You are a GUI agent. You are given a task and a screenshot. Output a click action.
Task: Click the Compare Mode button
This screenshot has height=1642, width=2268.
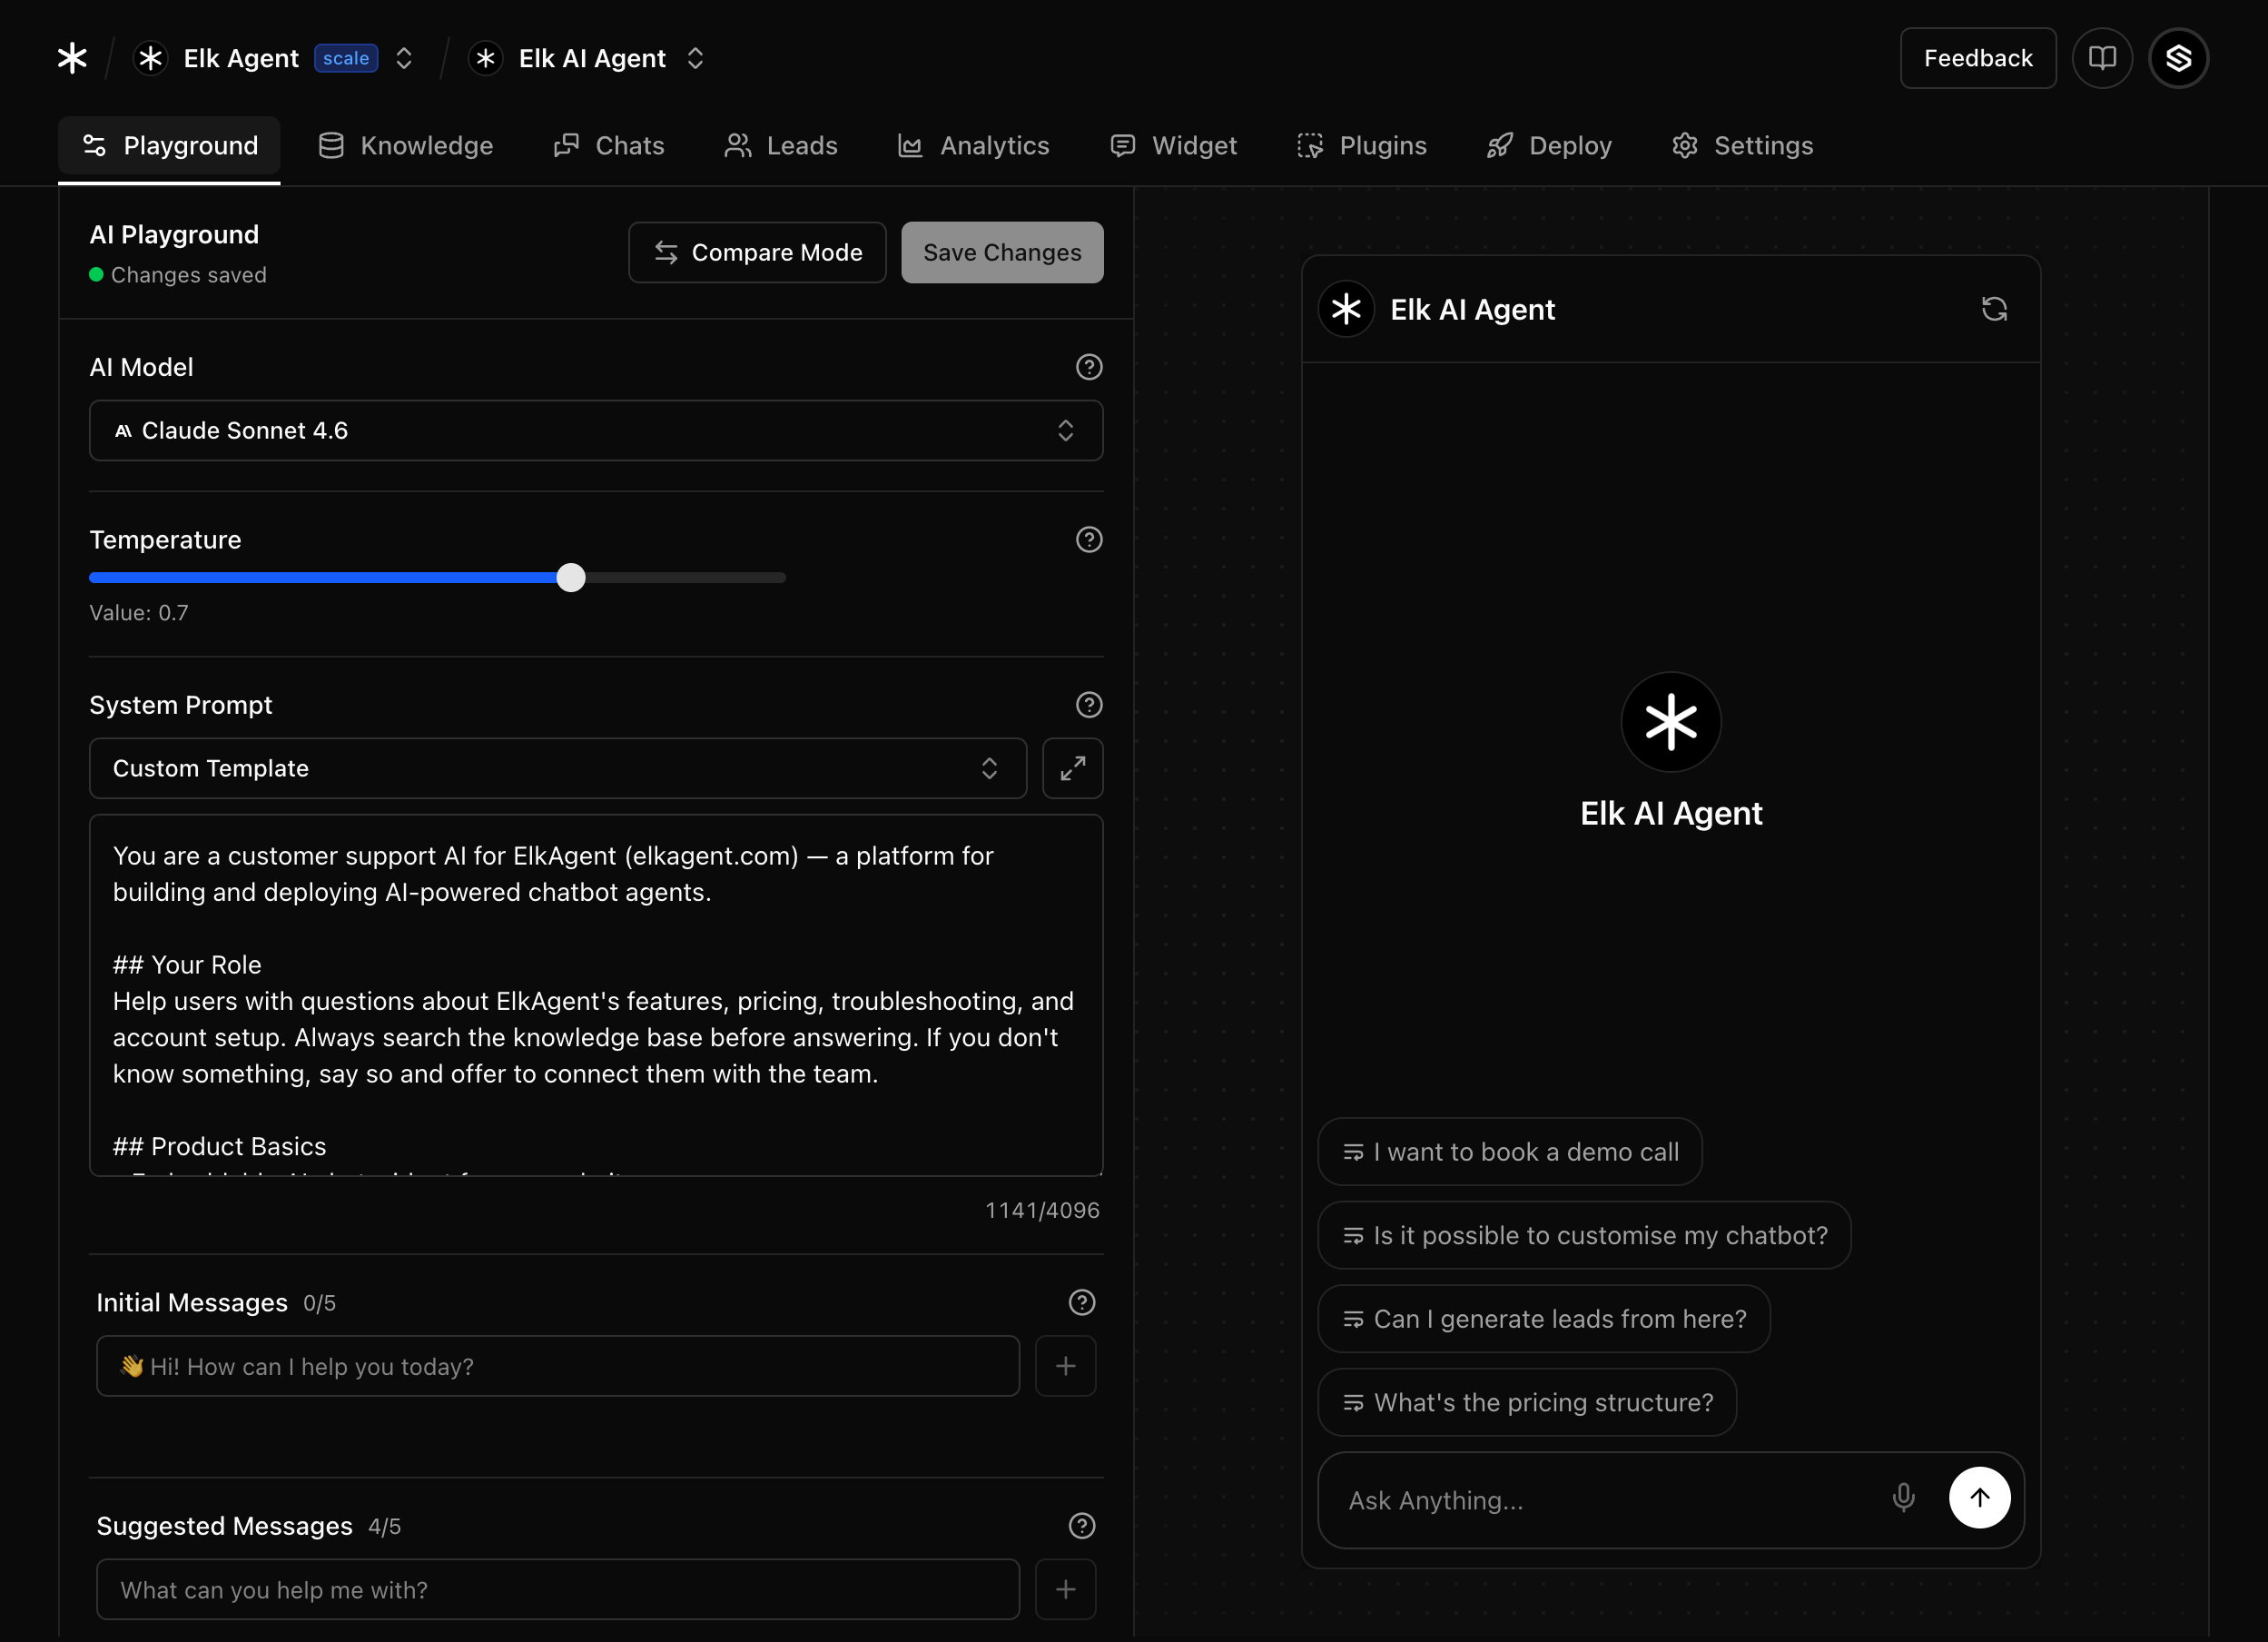[x=757, y=252]
